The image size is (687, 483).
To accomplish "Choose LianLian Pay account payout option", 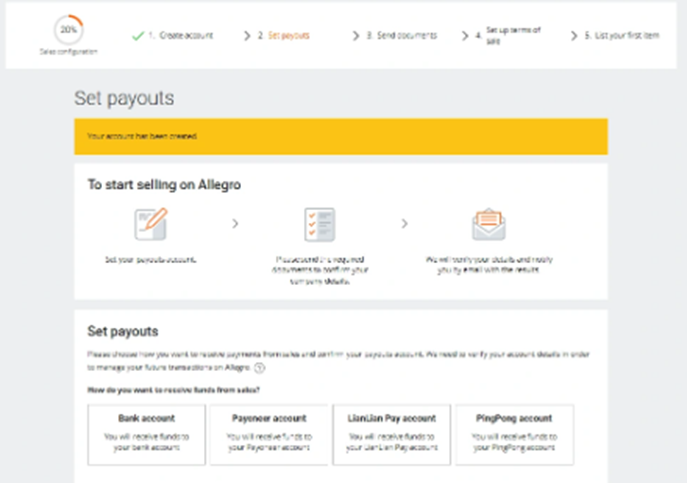I will click(x=392, y=434).
